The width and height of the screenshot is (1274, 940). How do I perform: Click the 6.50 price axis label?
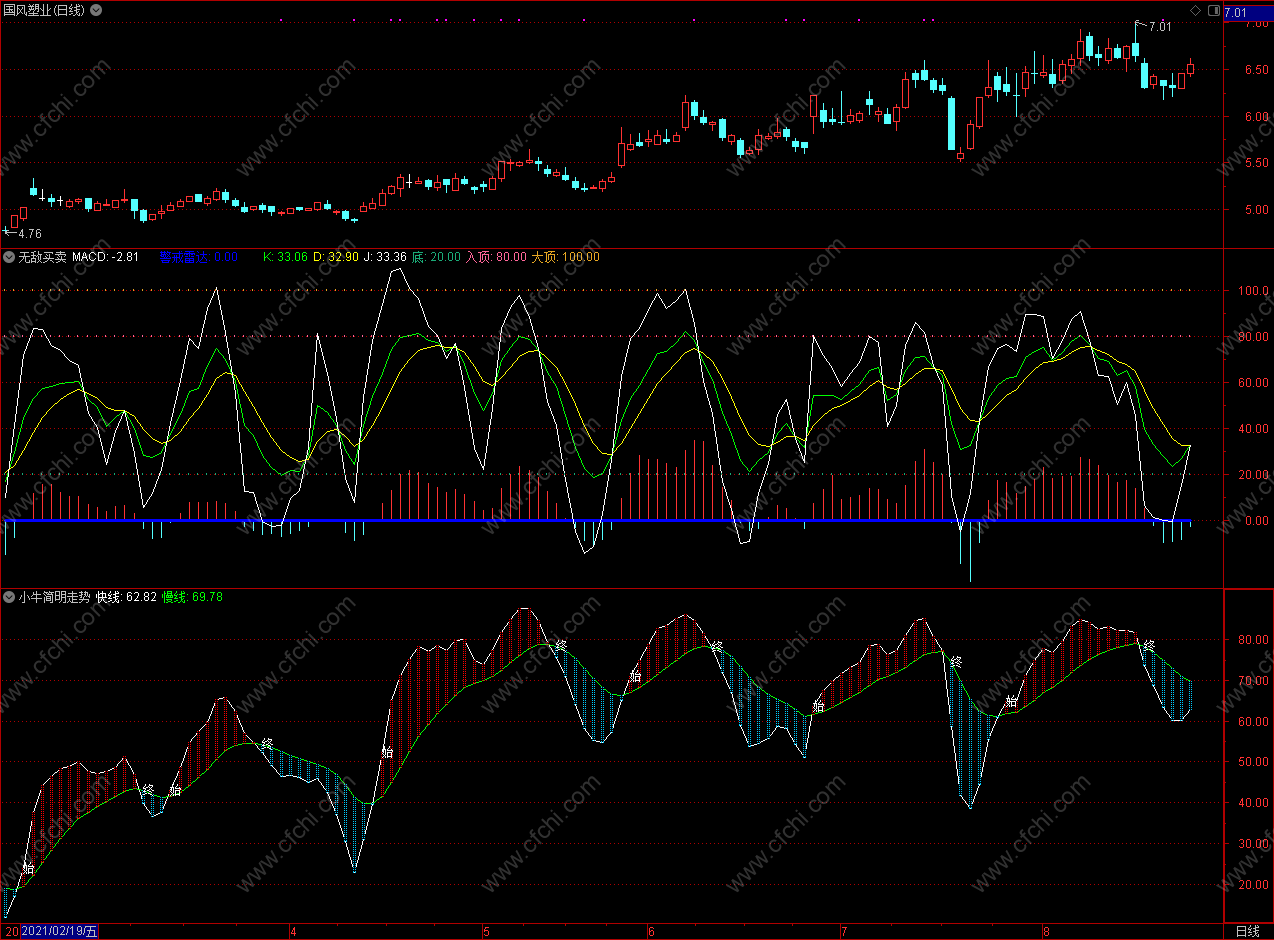point(1257,70)
